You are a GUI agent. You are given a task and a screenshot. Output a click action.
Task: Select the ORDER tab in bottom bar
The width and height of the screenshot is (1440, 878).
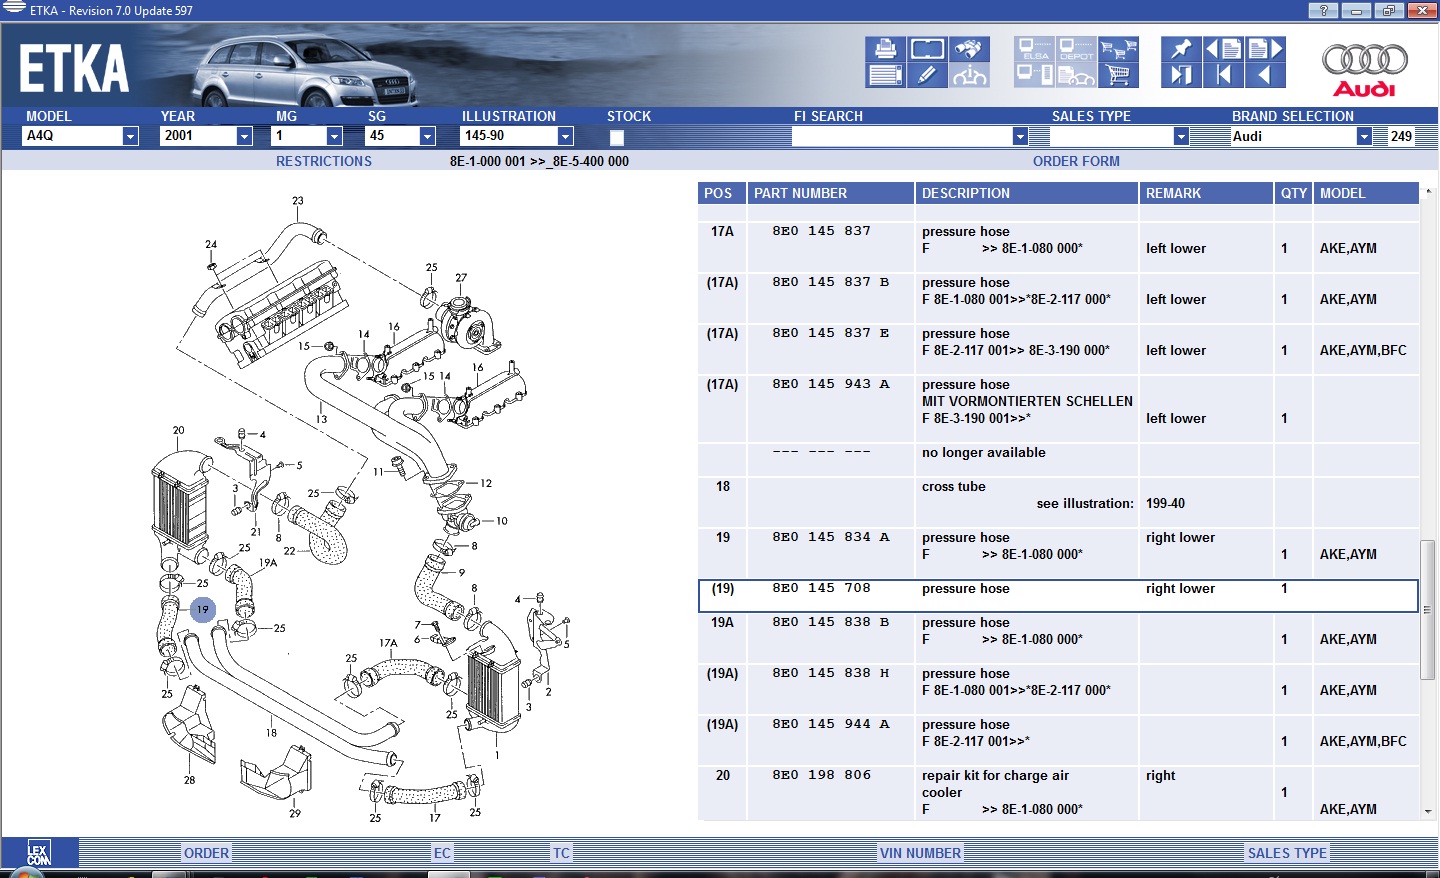click(206, 853)
